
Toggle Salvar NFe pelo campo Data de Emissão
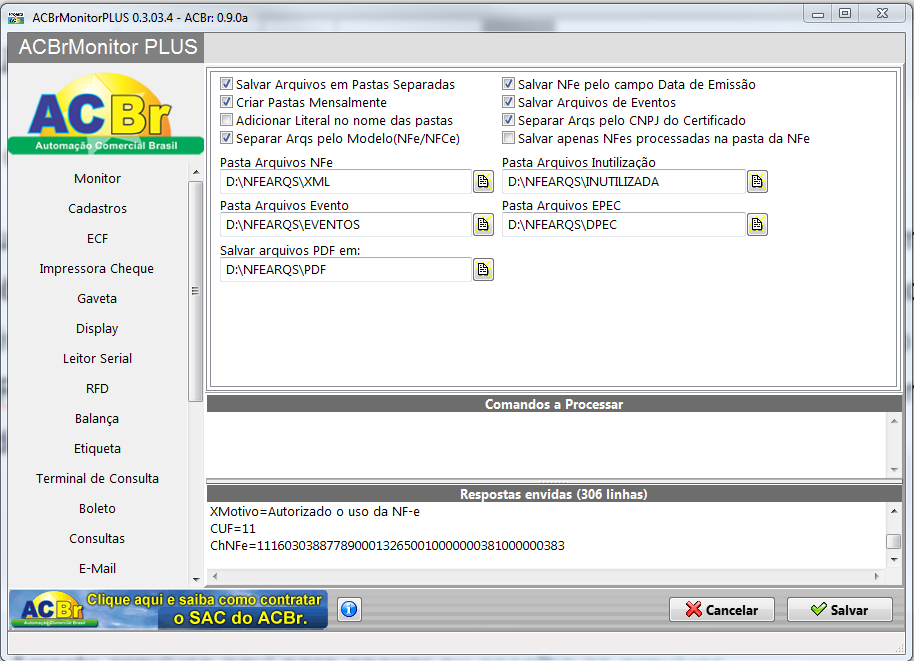click(x=509, y=84)
